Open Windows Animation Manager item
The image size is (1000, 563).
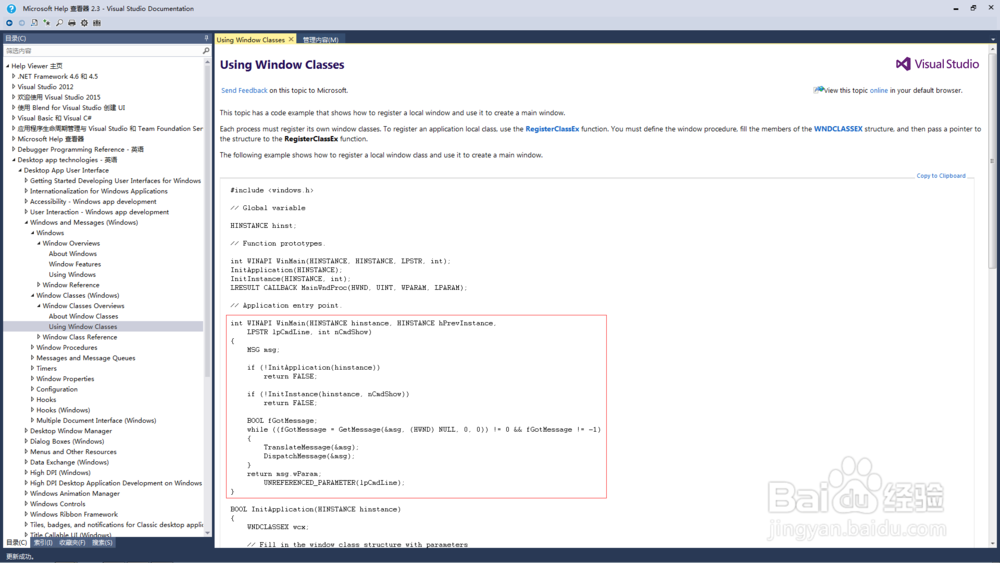pos(75,494)
